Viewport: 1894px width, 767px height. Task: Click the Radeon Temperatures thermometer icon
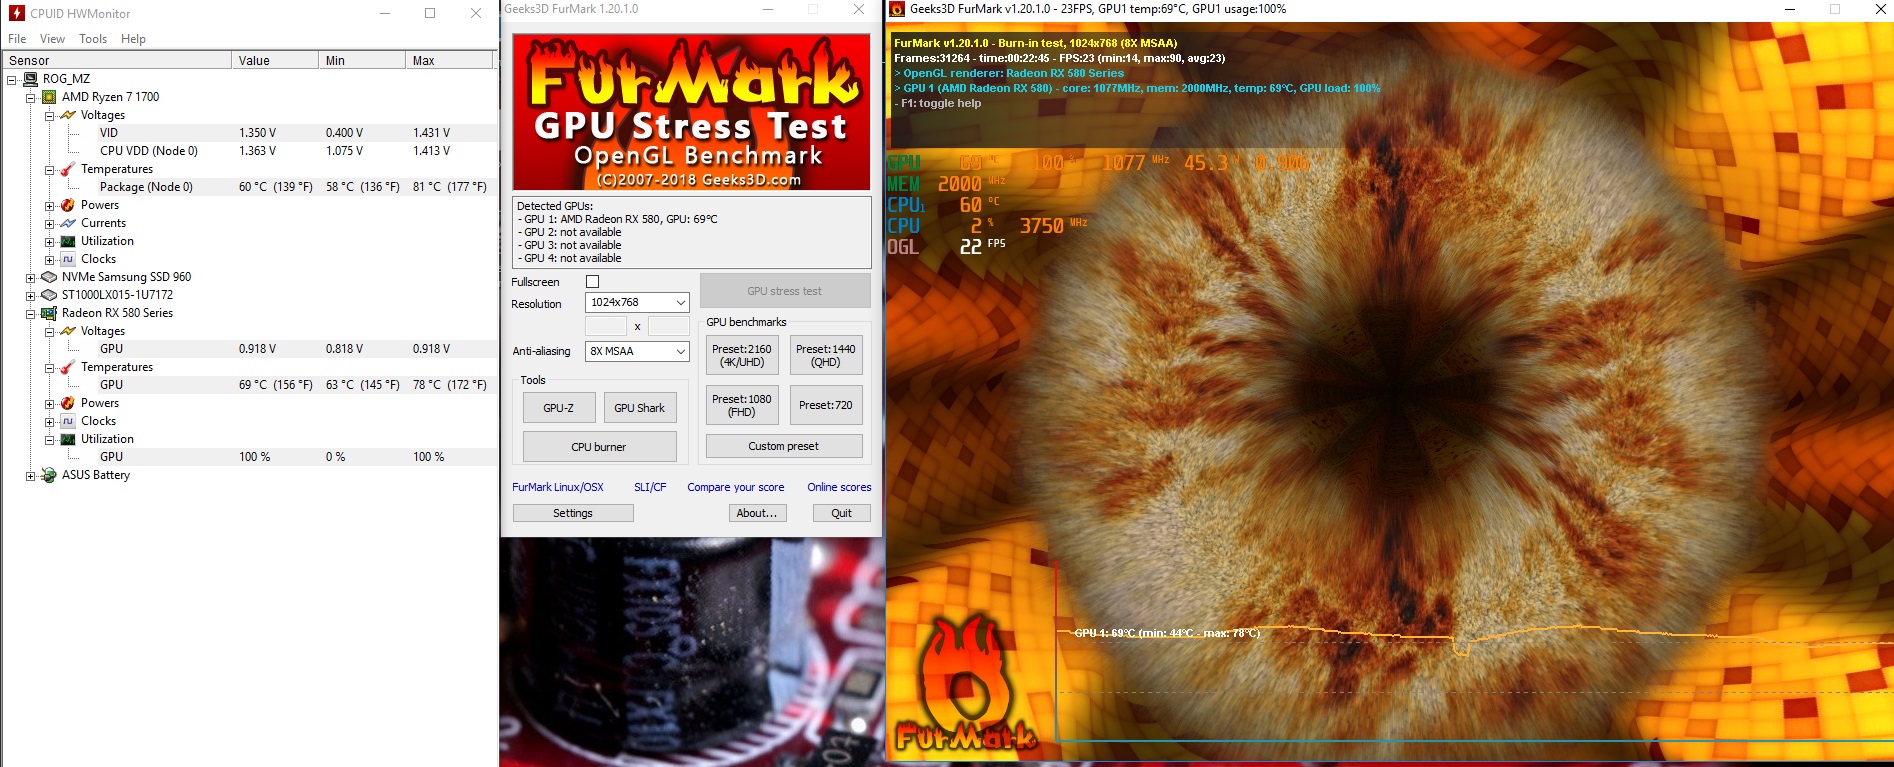[x=68, y=367]
